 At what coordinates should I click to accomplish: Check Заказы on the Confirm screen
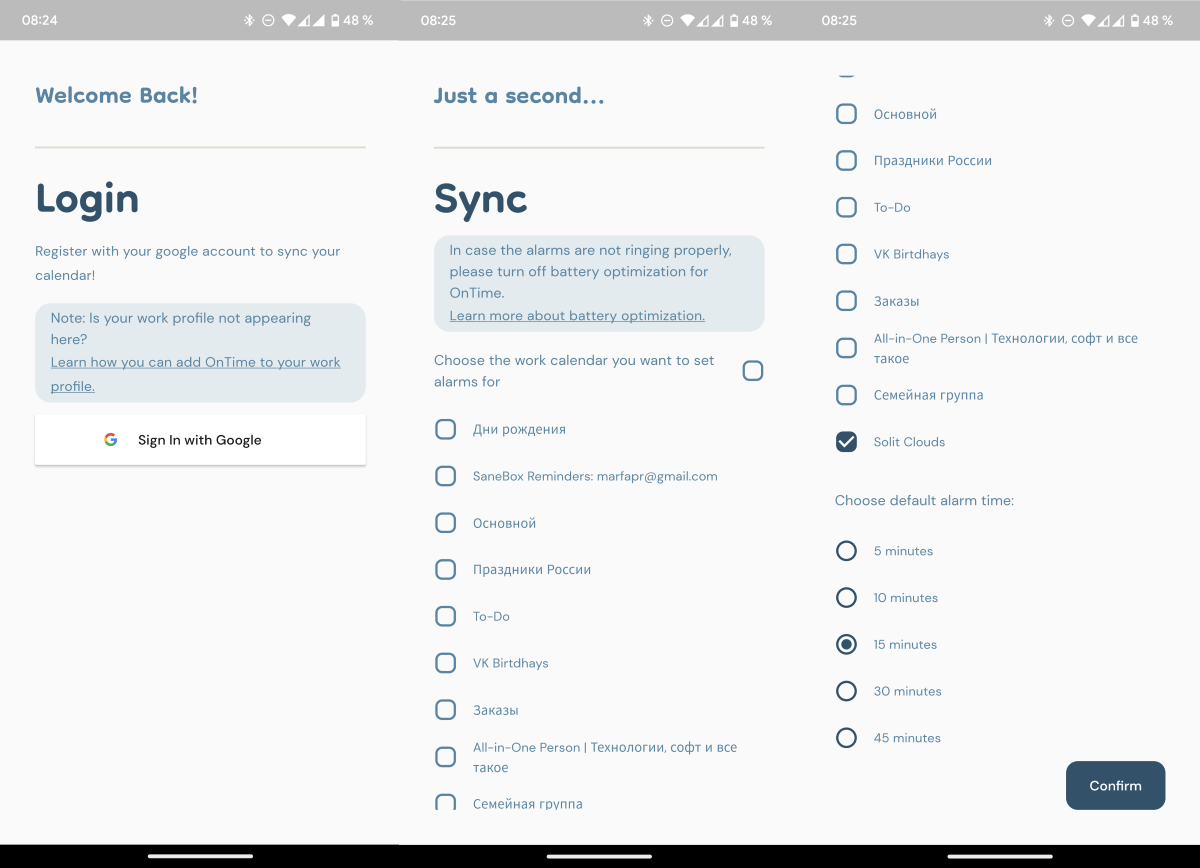click(847, 301)
